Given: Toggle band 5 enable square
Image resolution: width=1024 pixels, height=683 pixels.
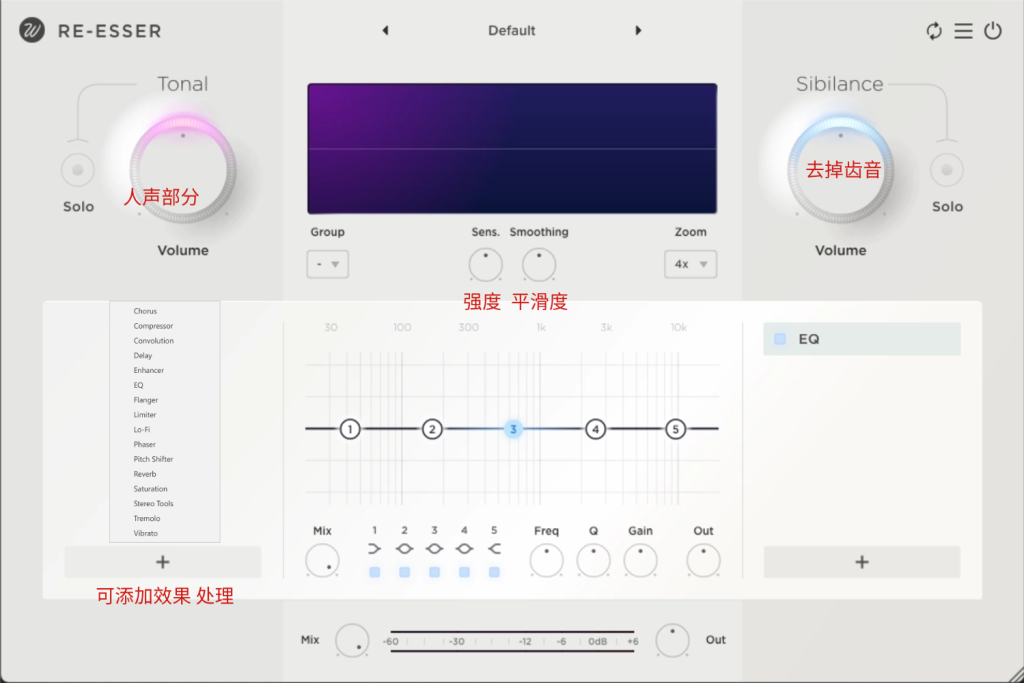Looking at the screenshot, I should (494, 572).
